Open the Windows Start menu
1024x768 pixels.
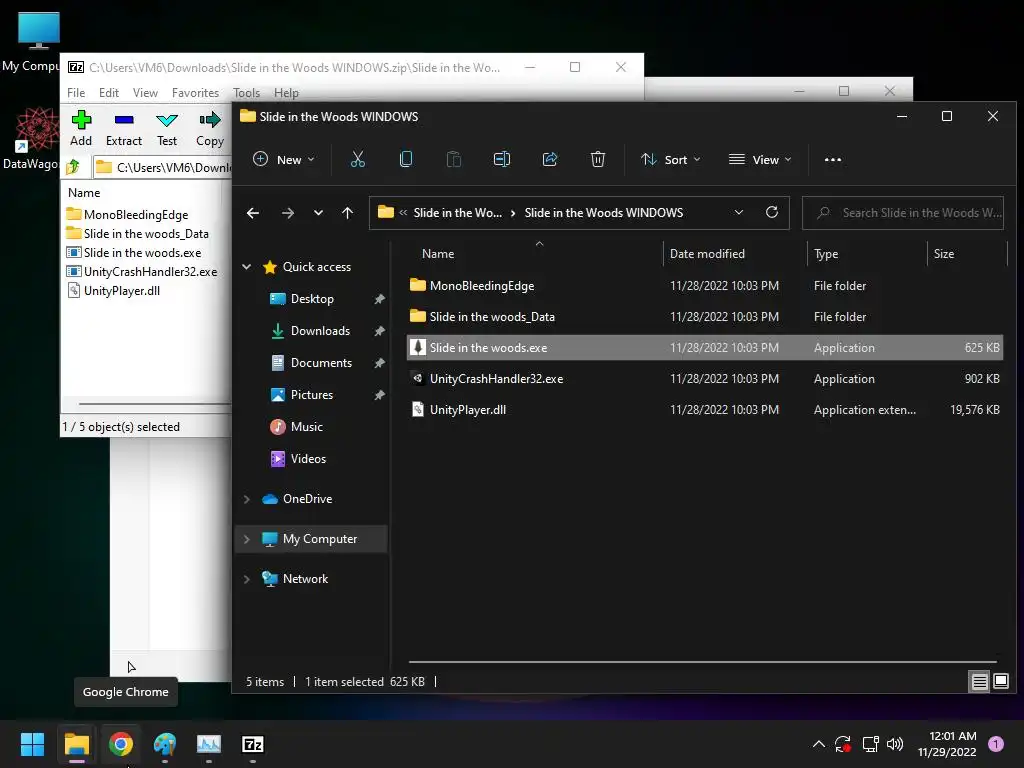tap(32, 744)
